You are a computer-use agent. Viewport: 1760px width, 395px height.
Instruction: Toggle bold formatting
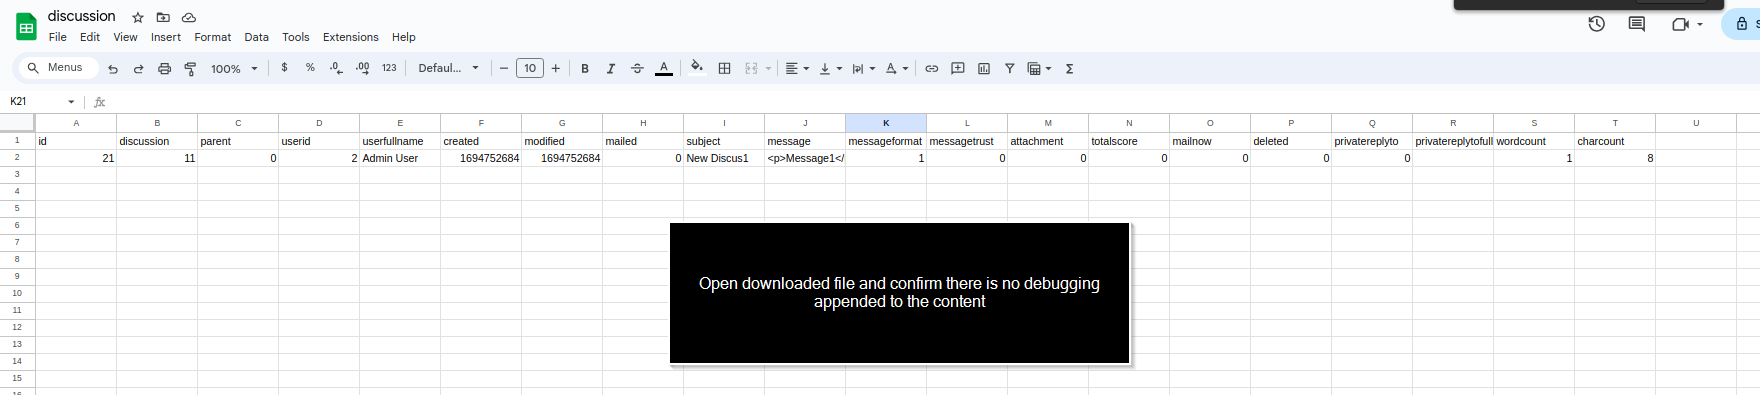(x=585, y=69)
